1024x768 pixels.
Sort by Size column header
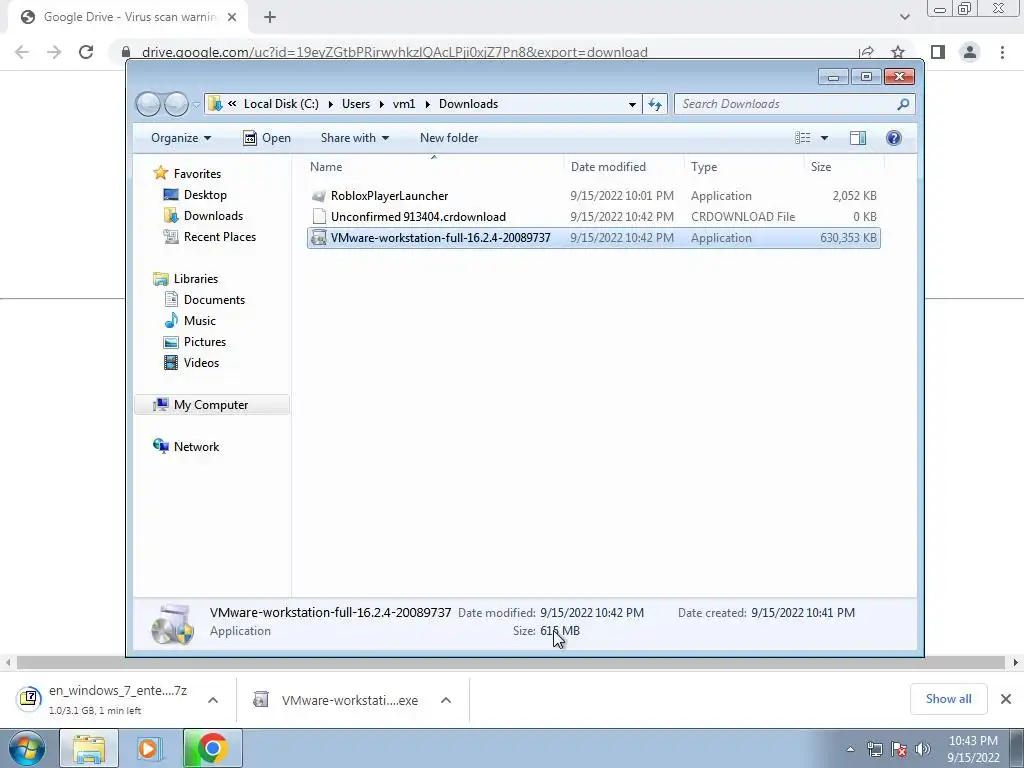[x=844, y=167]
